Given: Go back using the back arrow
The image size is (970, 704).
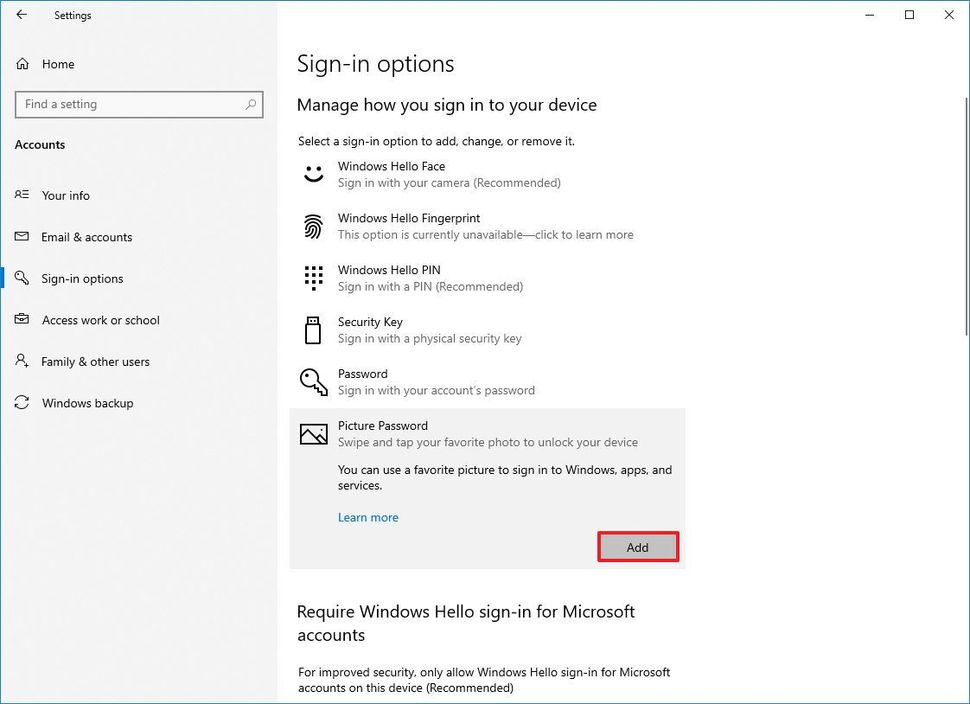Looking at the screenshot, I should 22,15.
